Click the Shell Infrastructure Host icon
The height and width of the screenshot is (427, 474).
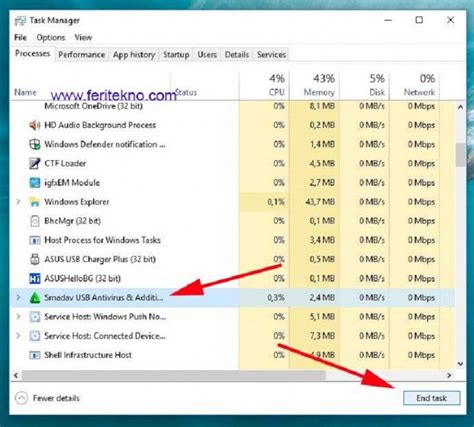pos(35,355)
